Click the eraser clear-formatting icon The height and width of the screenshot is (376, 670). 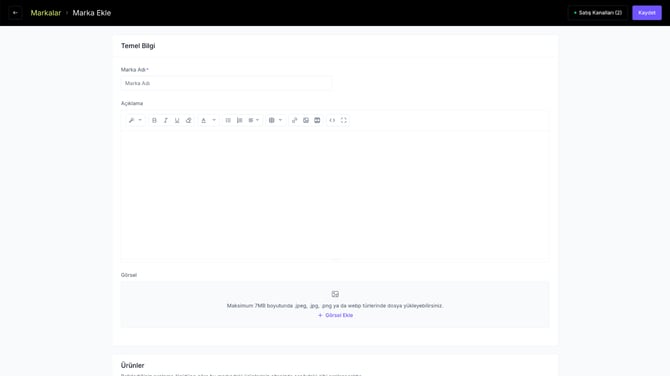click(x=188, y=120)
